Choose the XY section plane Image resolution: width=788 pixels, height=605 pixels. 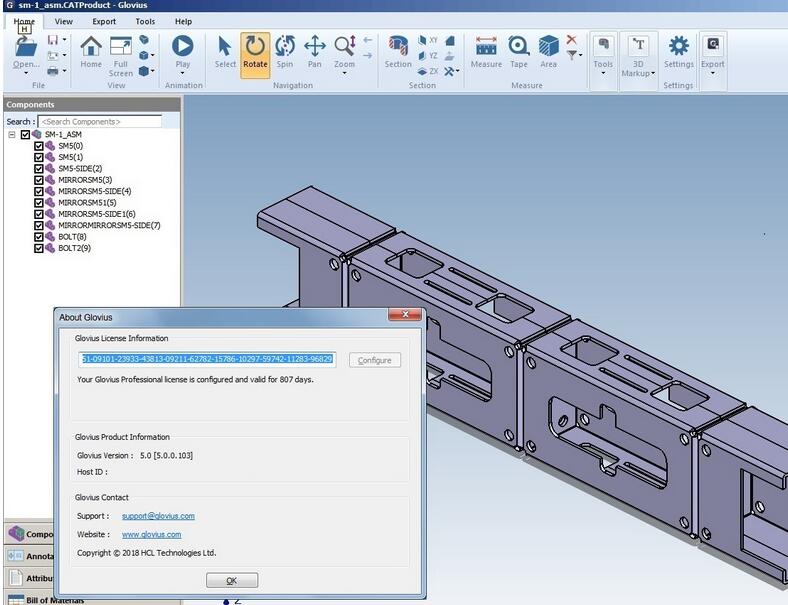[428, 40]
